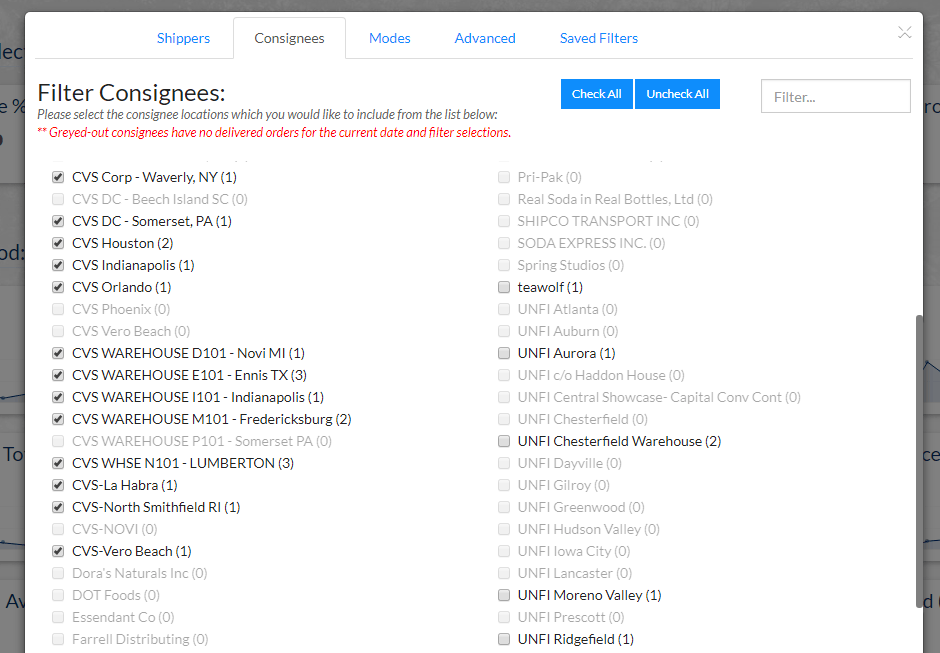Go to the Advanced tab
This screenshot has width=940, height=653.
pos(485,38)
